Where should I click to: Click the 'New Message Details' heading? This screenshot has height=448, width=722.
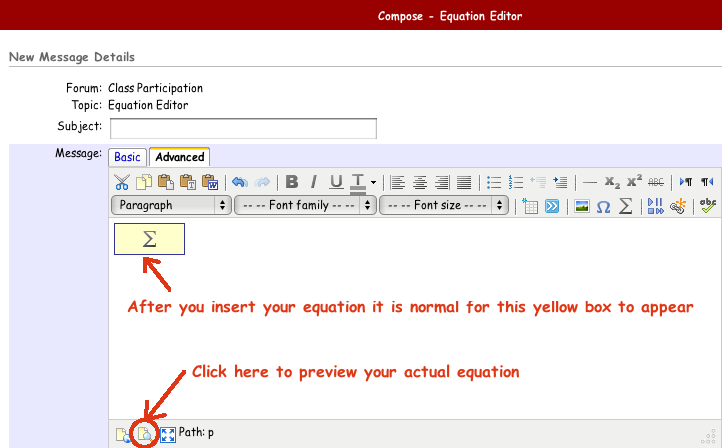(72, 57)
